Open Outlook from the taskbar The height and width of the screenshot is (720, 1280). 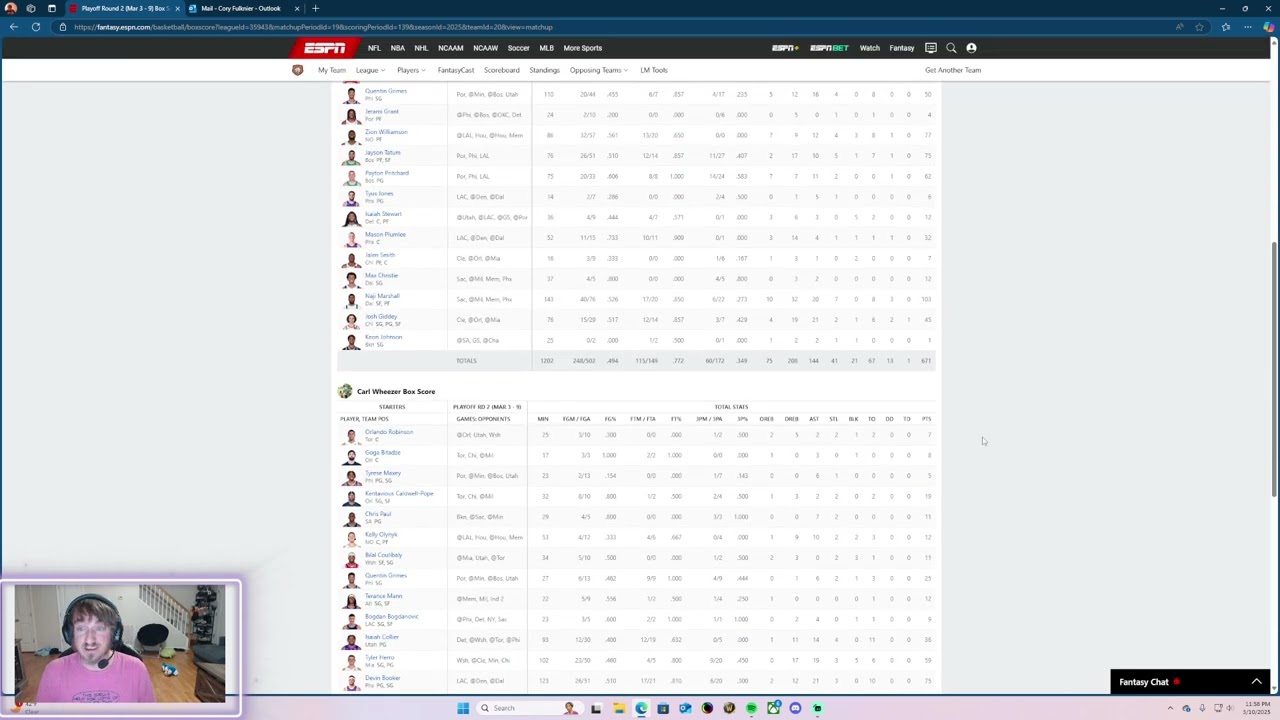pos(685,708)
